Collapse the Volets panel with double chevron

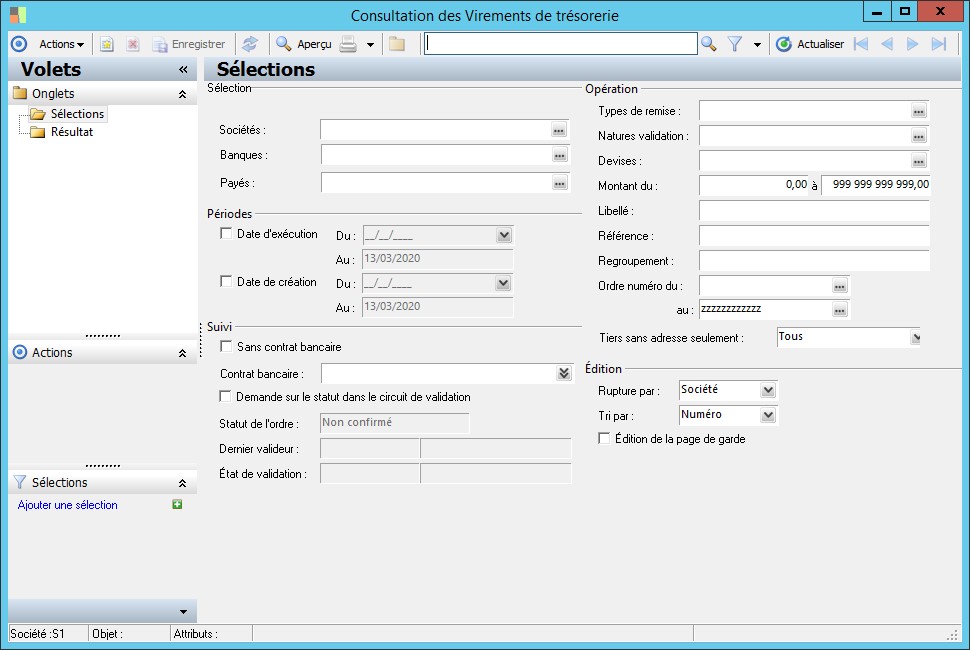click(183, 70)
